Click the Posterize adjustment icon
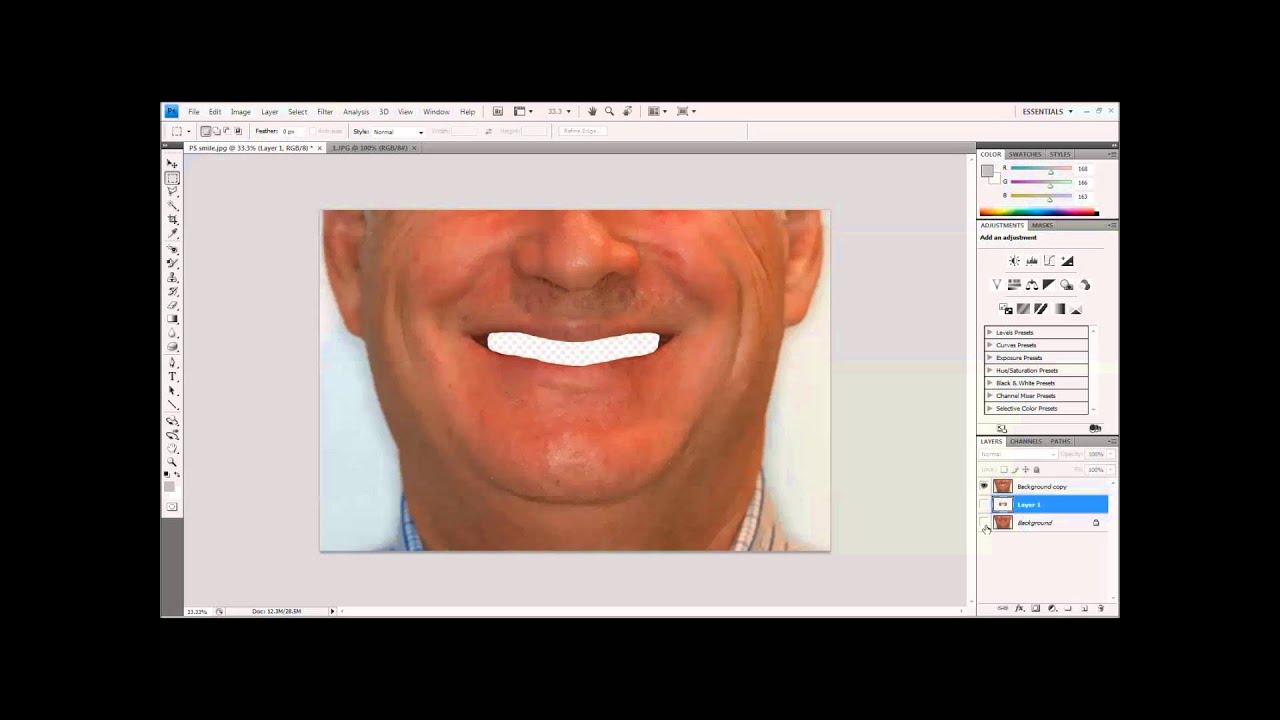 tap(1023, 309)
